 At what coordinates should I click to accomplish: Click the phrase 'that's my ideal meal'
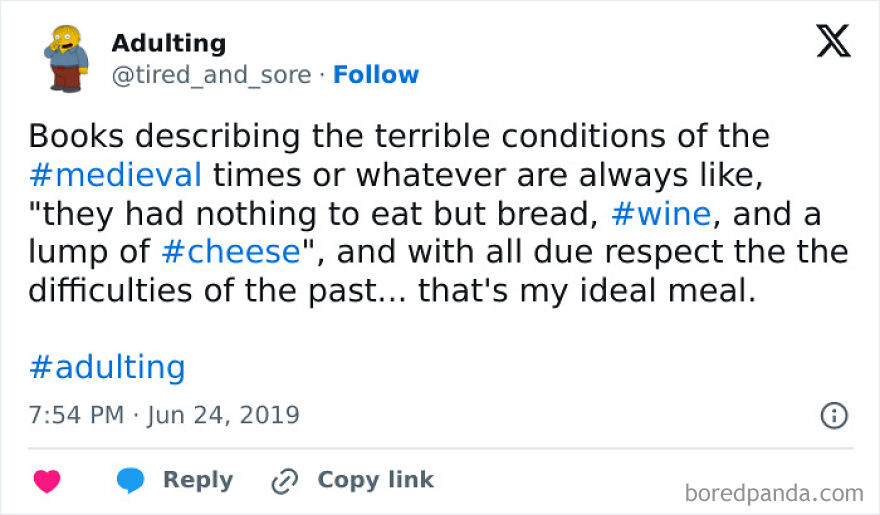point(582,291)
